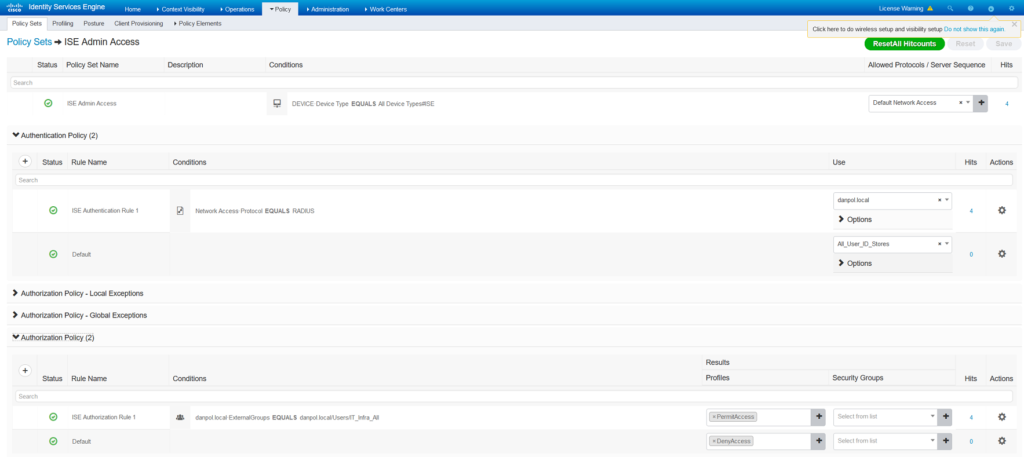Click the group condition icon in Authorization Rule 1

(180, 417)
